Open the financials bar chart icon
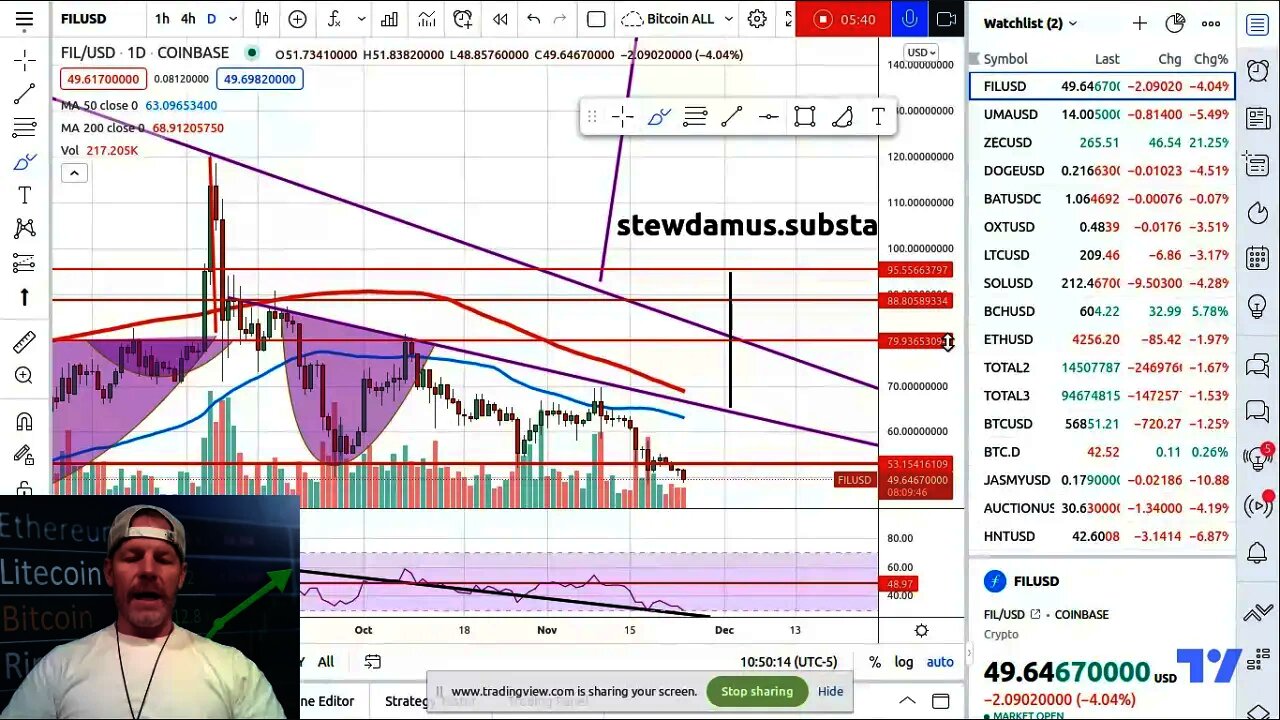This screenshot has height=720, width=1280. click(x=389, y=19)
